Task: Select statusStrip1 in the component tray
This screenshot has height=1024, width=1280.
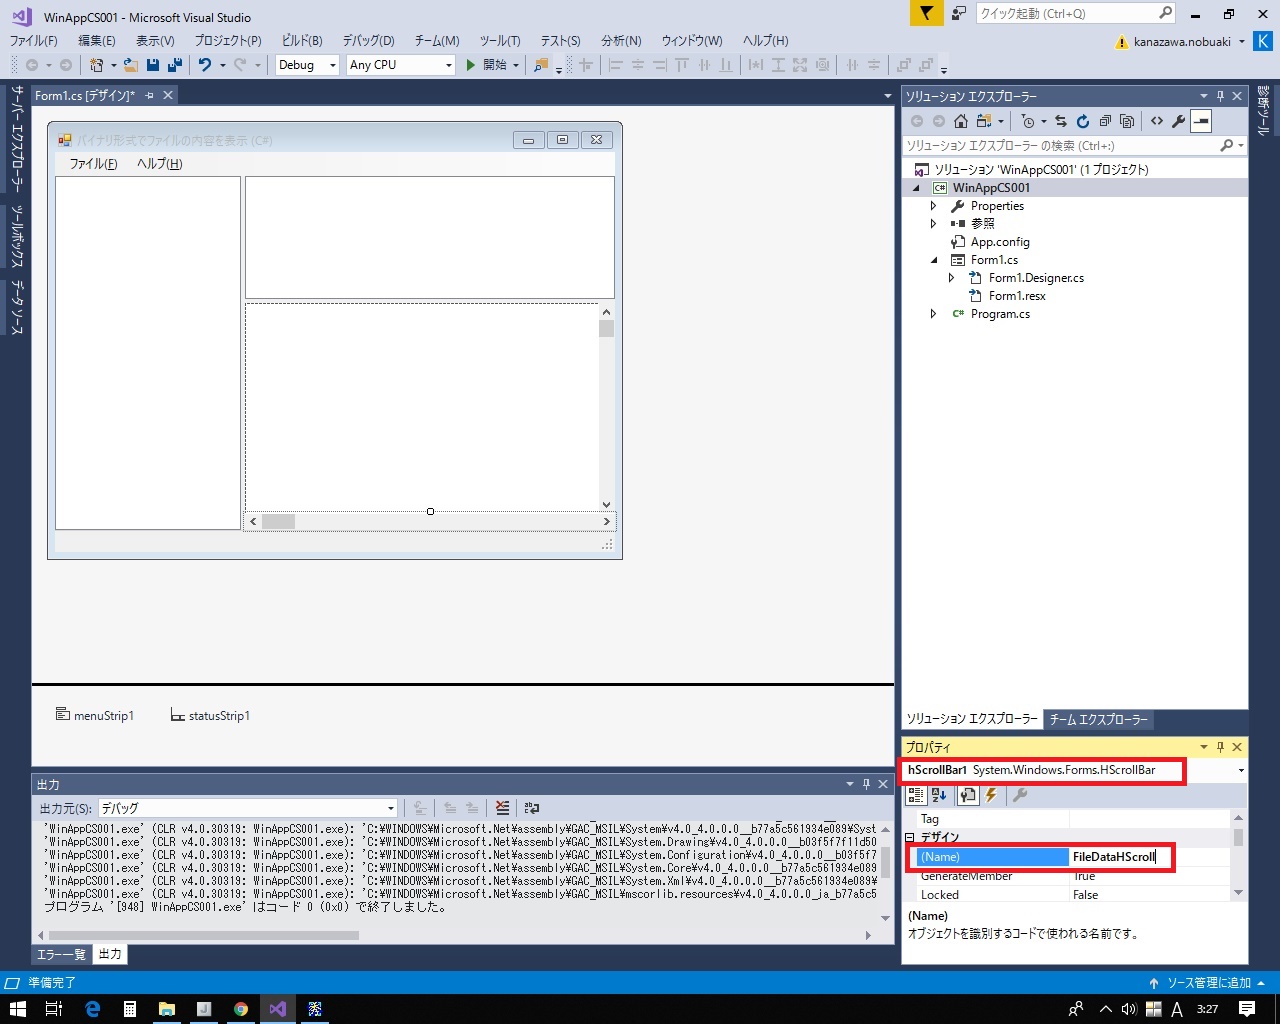Action: point(210,716)
